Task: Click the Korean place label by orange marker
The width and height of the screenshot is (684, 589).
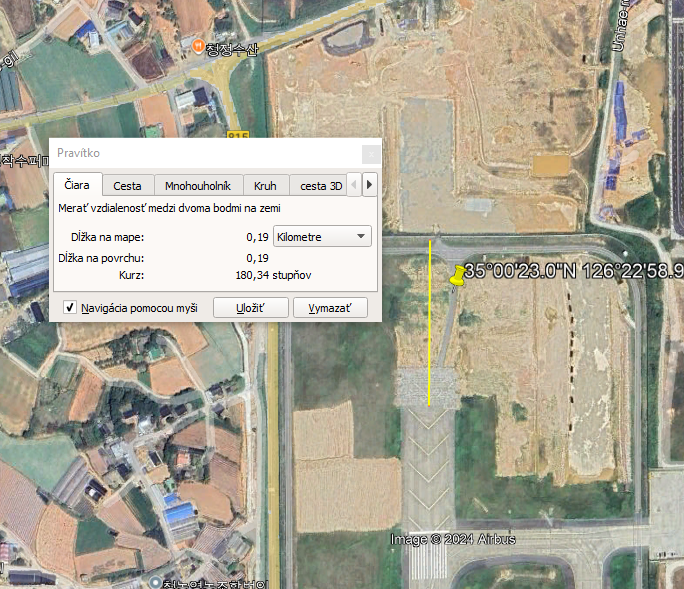Action: 231,49
